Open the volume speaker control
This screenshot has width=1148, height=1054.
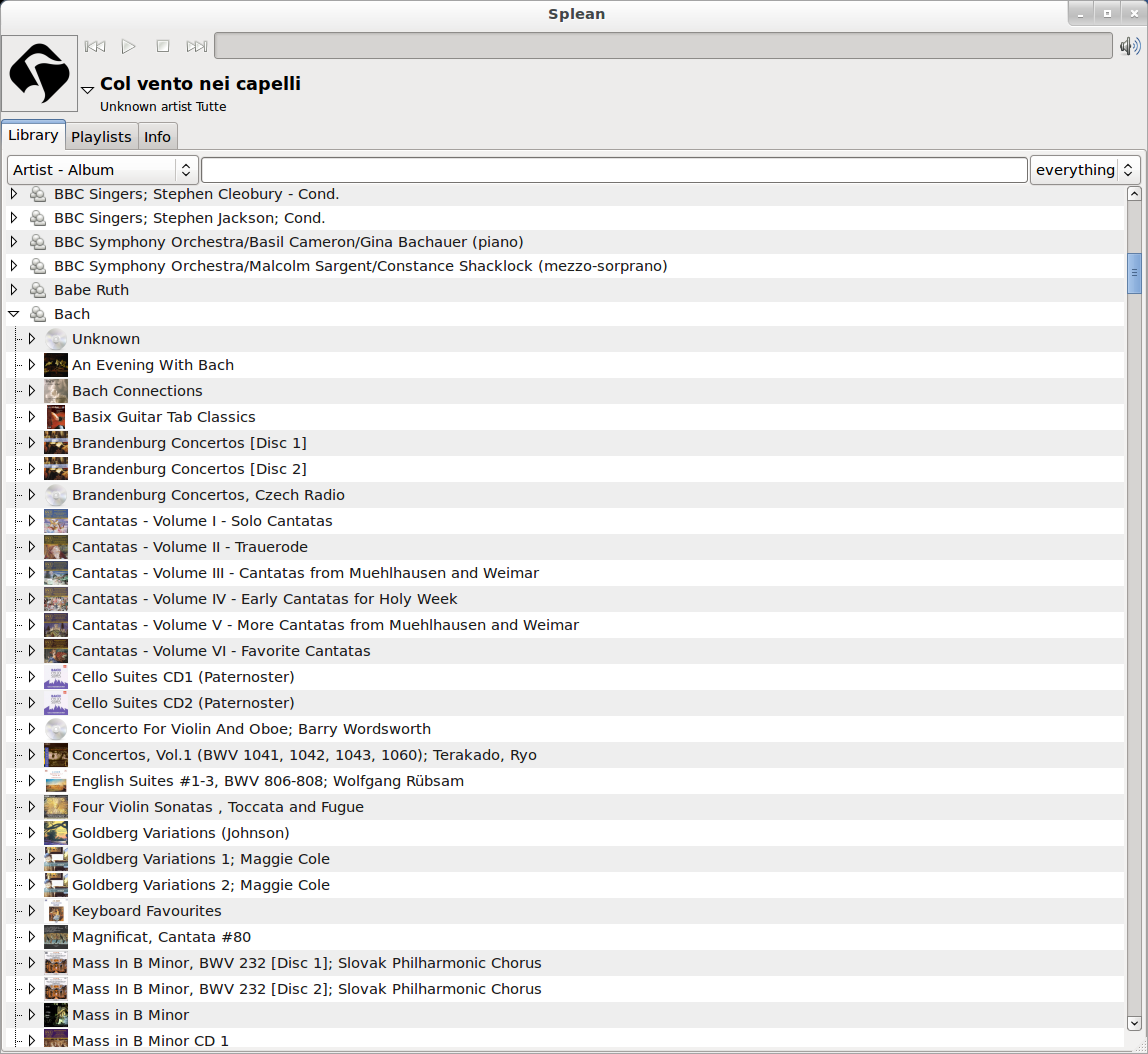coord(1130,46)
